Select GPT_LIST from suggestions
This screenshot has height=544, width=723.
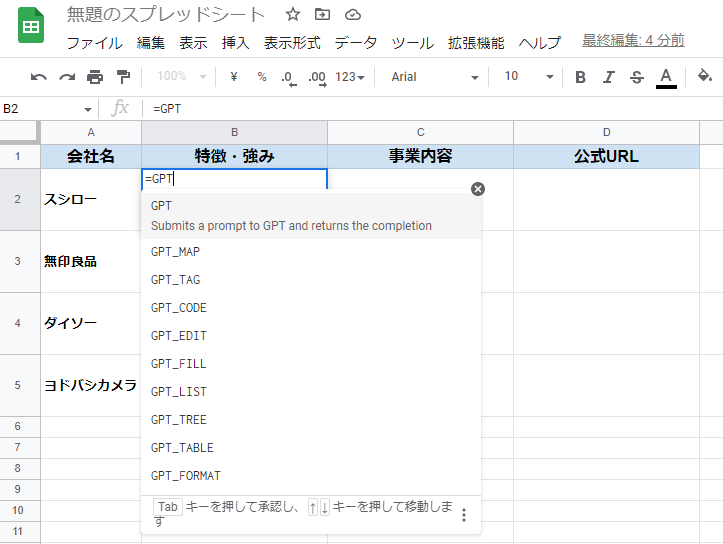pos(311,392)
